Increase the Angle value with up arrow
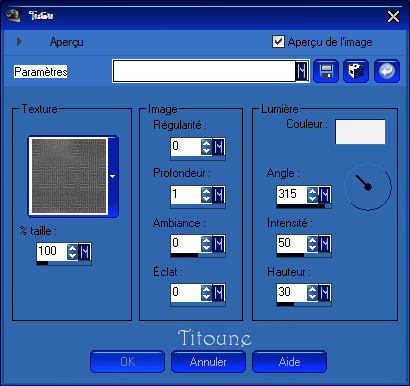Viewport: 410px width, 386px height. click(312, 191)
